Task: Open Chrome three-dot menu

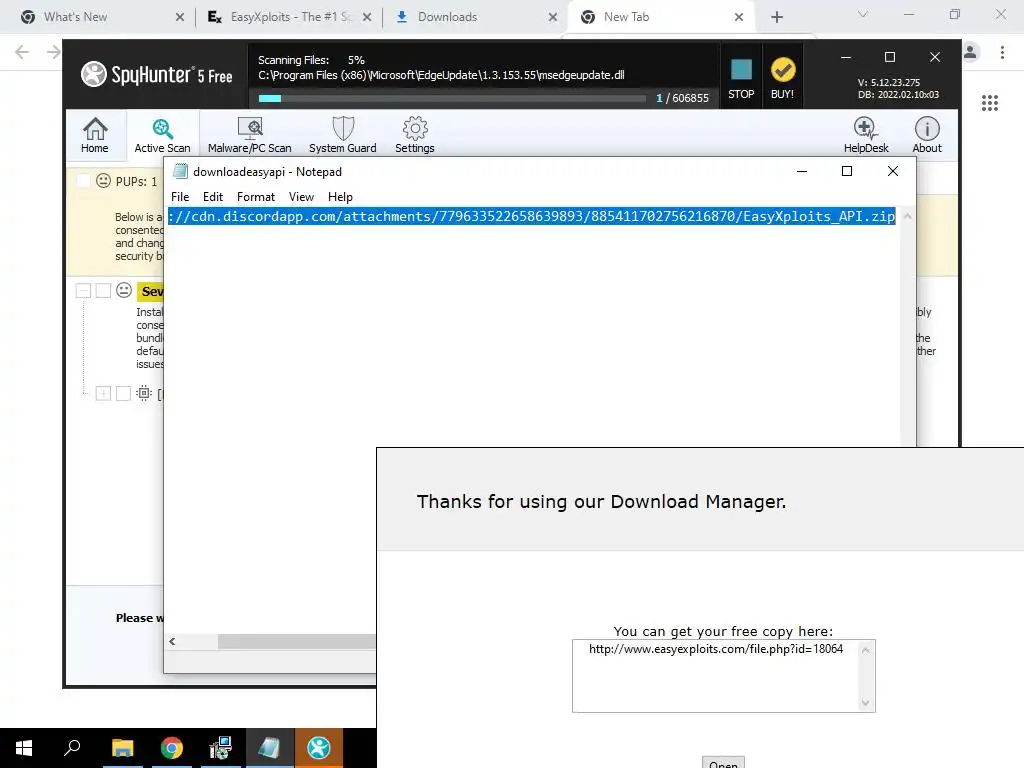Action: point(1002,52)
